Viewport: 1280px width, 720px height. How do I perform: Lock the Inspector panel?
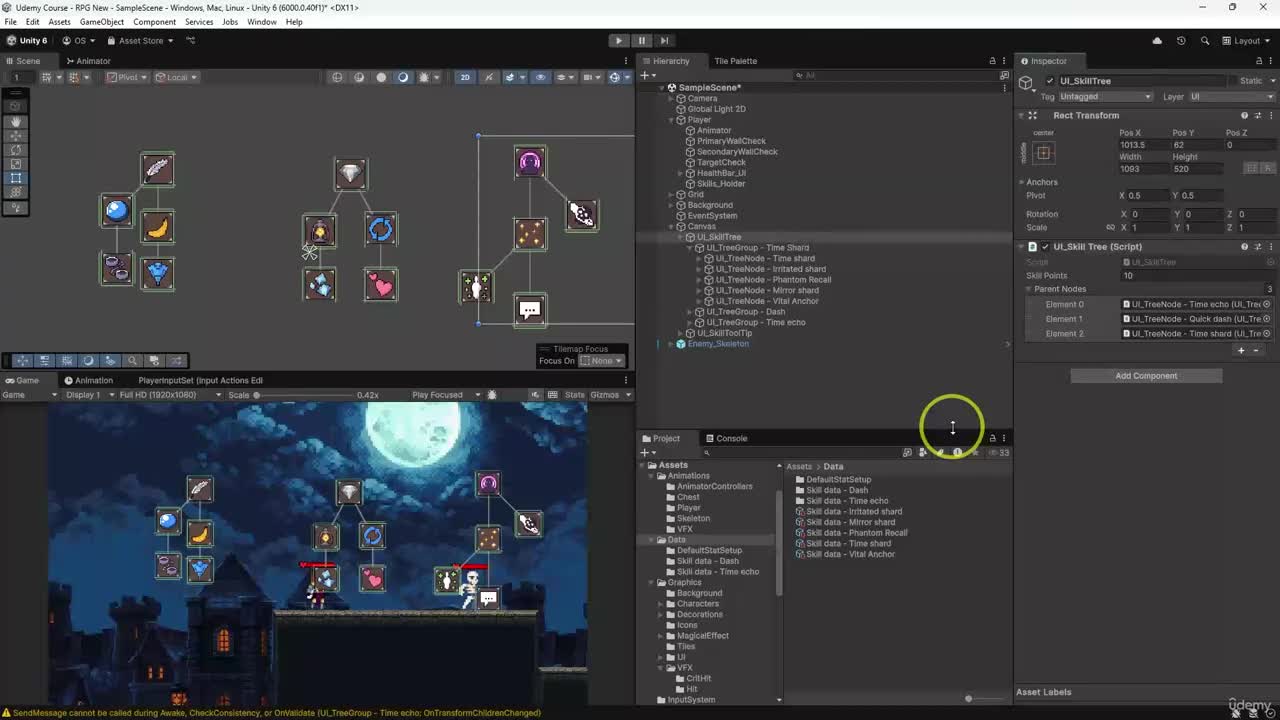tap(1258, 61)
